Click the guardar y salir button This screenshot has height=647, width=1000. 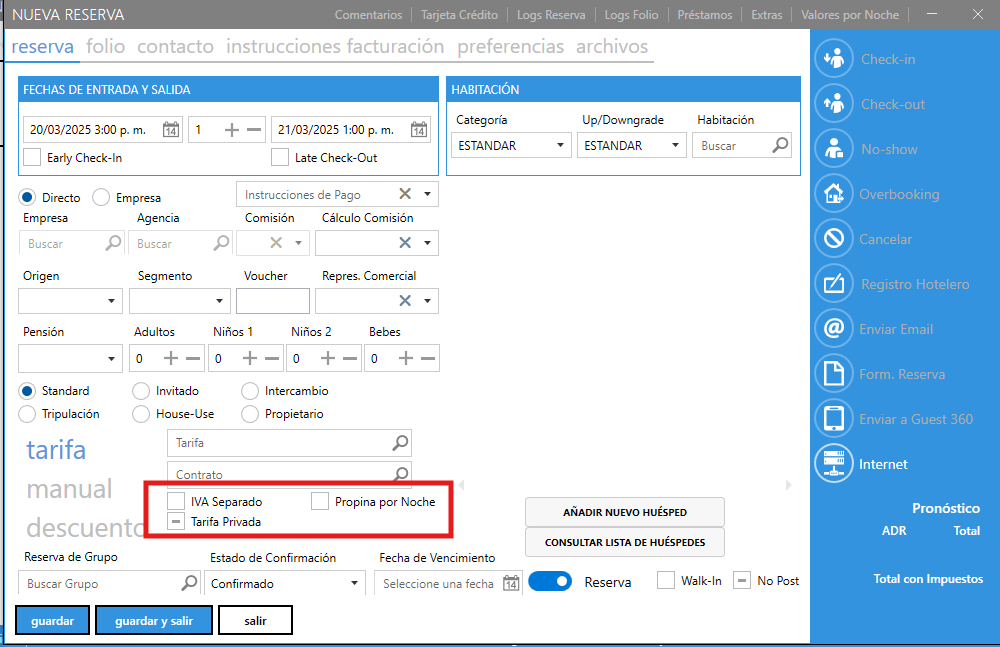point(154,621)
